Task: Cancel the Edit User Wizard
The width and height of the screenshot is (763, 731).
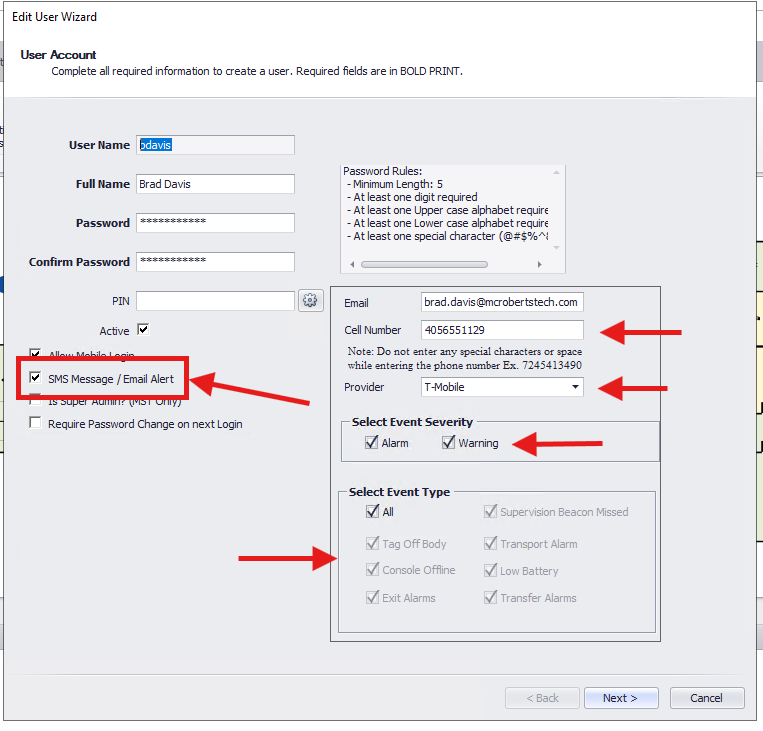Action: [707, 698]
